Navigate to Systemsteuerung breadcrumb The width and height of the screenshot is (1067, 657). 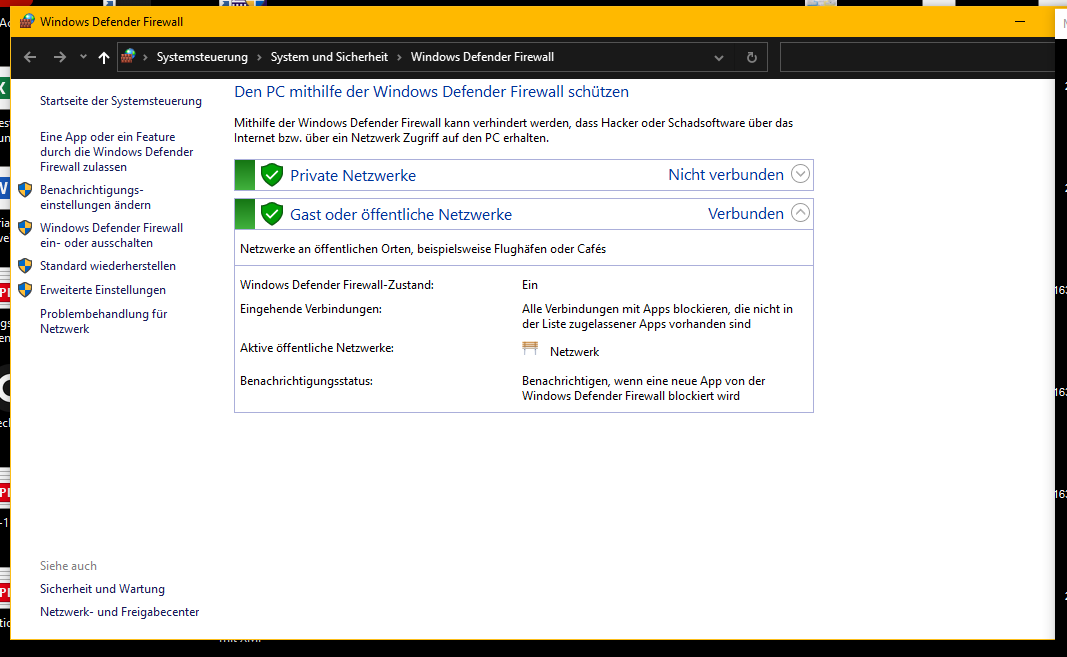tap(202, 57)
